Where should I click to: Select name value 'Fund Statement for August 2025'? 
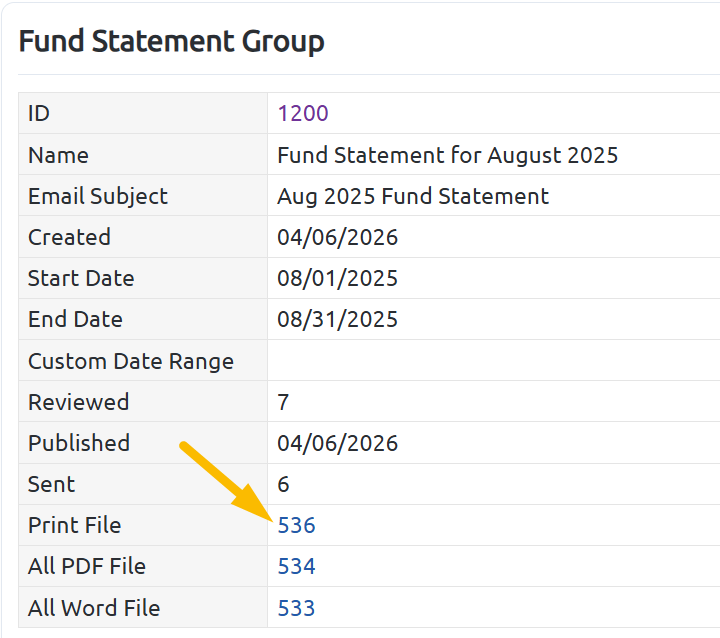coord(447,155)
